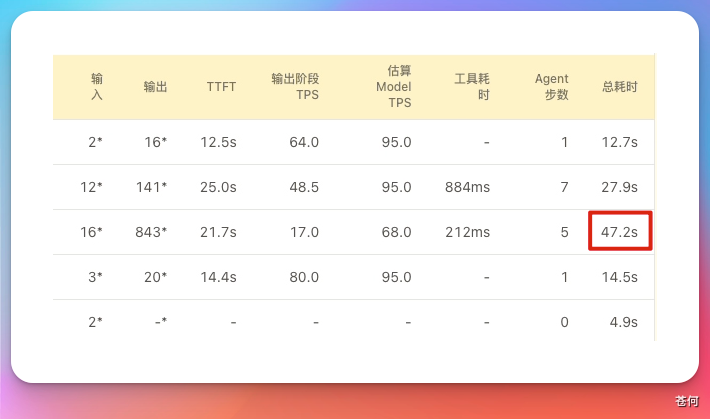
Task: Select the agent steps cell 0
Action: [564, 322]
